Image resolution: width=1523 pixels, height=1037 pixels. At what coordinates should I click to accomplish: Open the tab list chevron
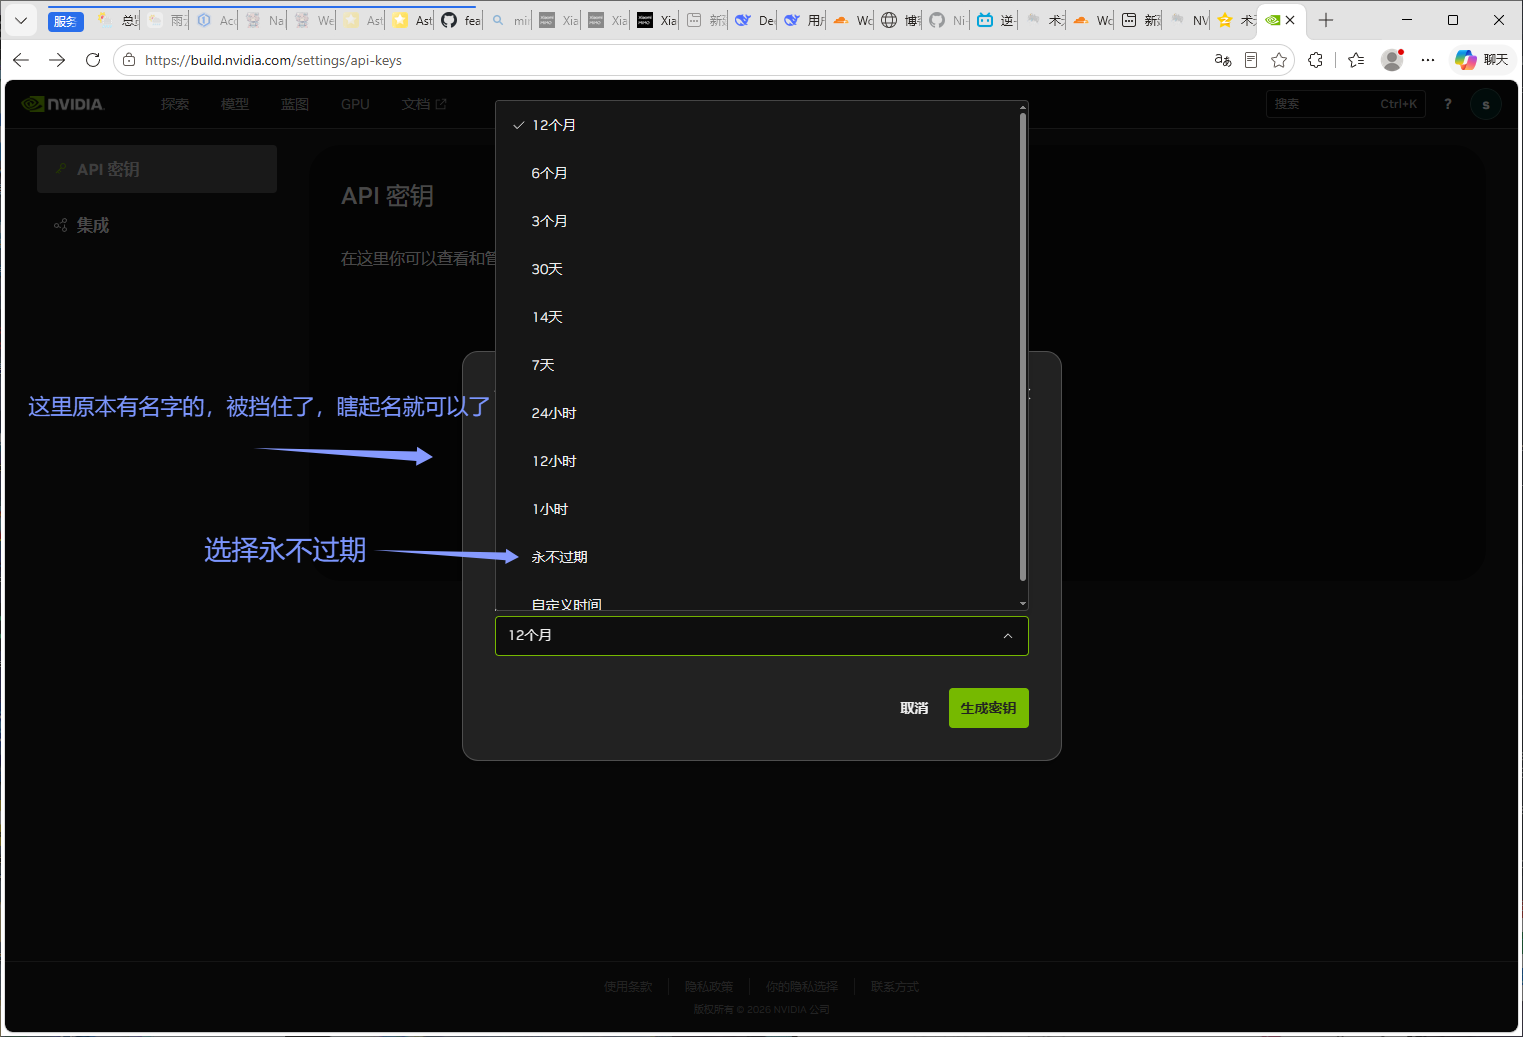(20, 20)
